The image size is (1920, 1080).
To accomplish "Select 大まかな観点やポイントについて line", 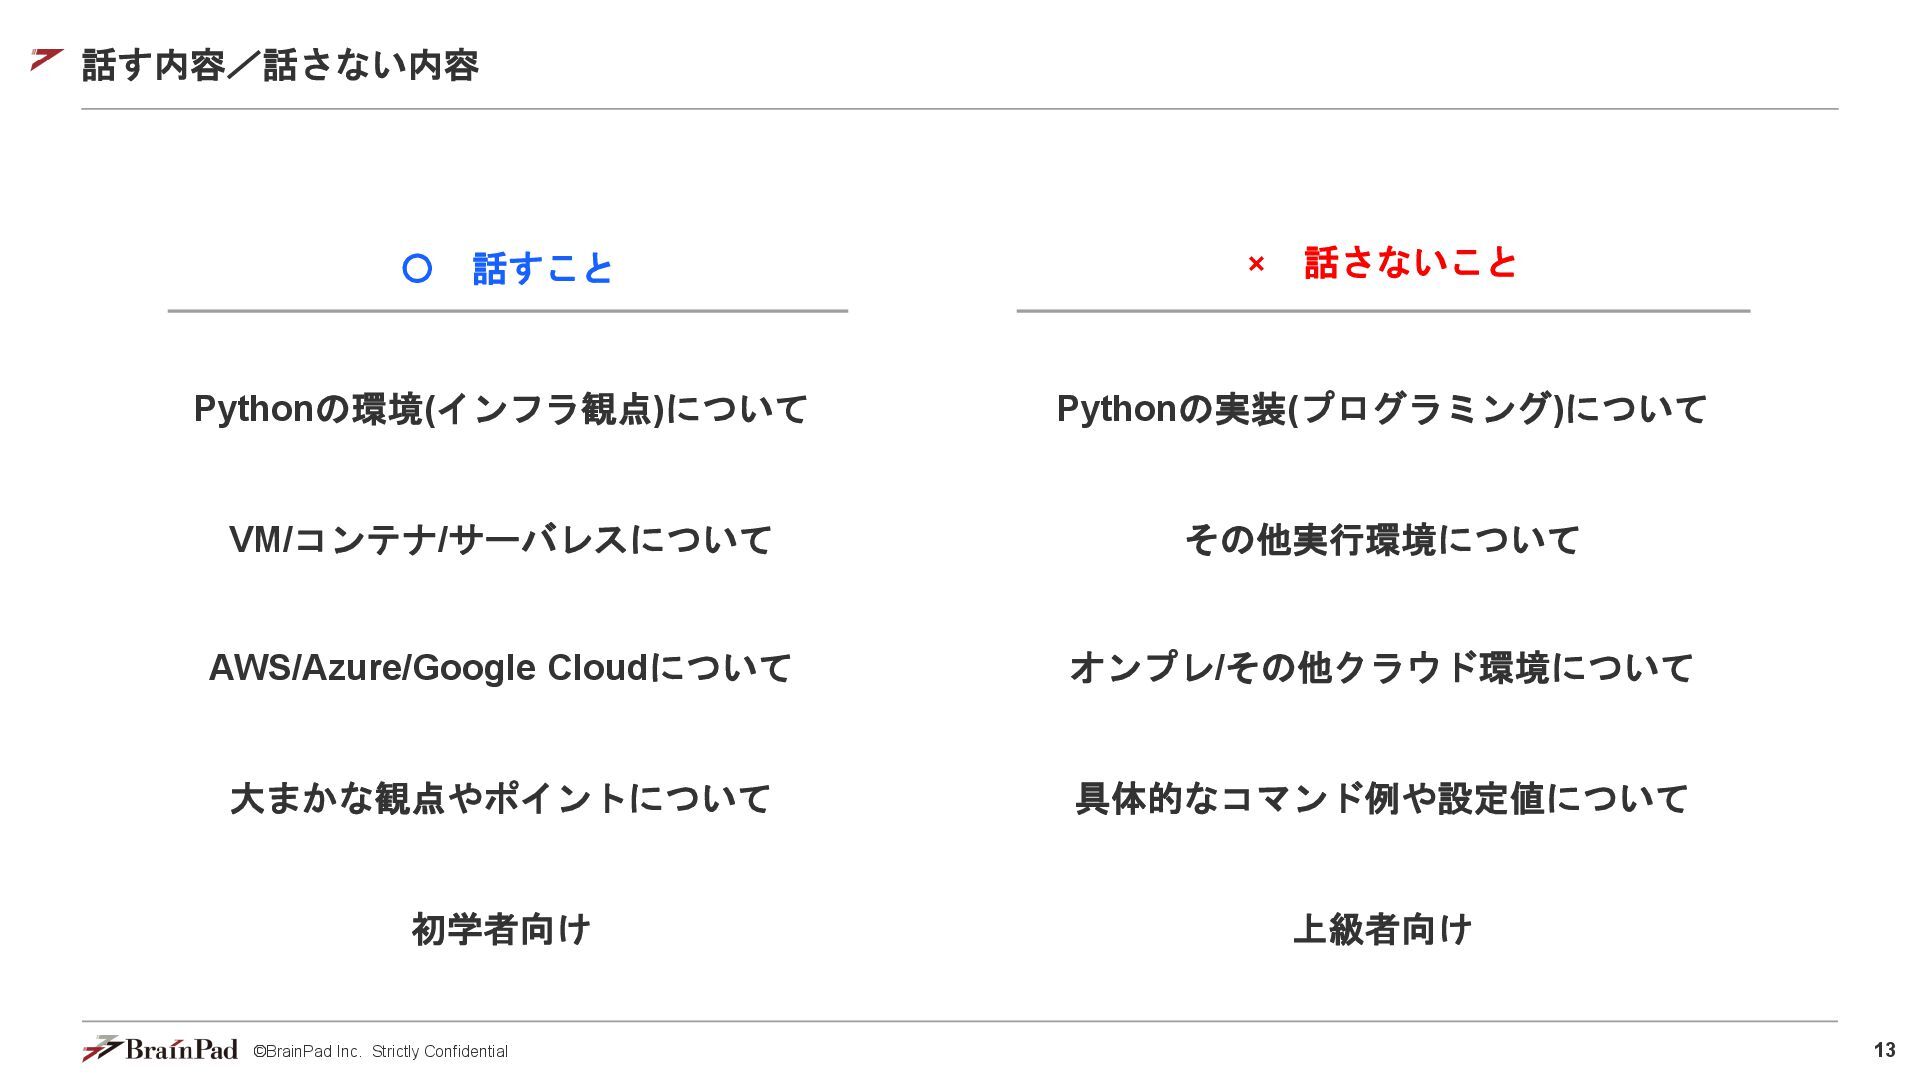I will coord(500,798).
